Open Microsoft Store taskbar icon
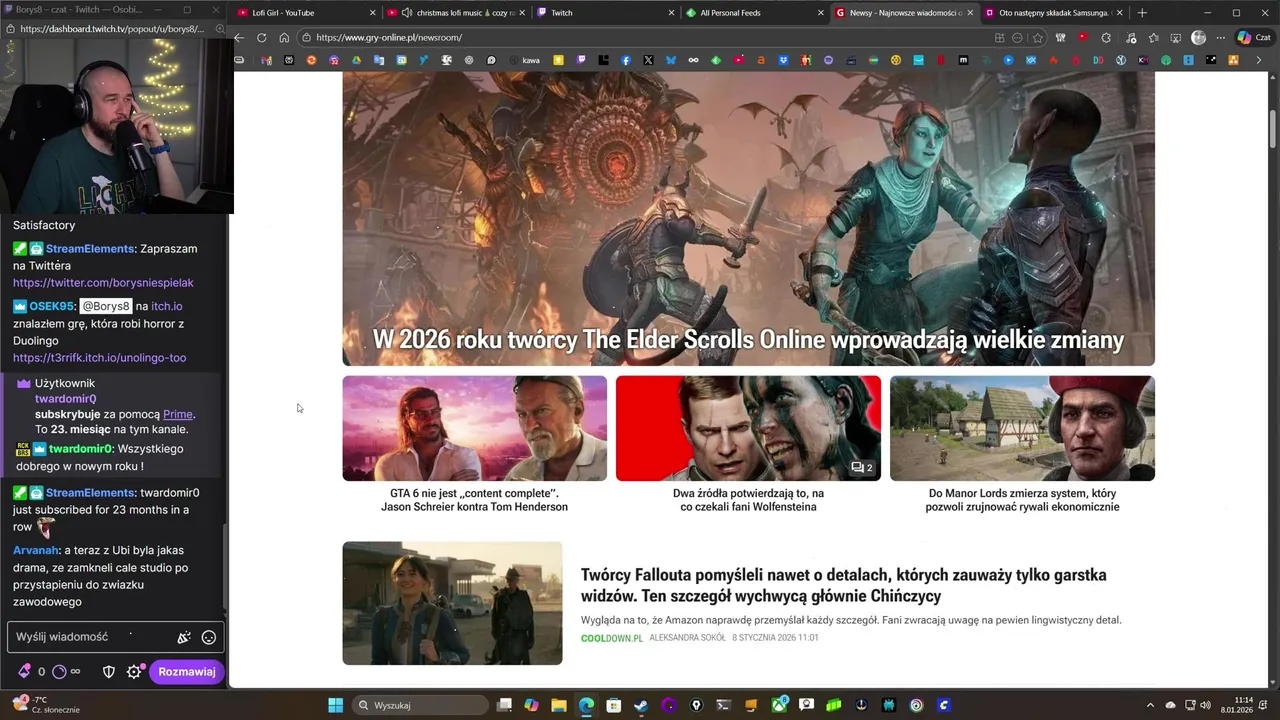The width and height of the screenshot is (1280, 720). 614,705
